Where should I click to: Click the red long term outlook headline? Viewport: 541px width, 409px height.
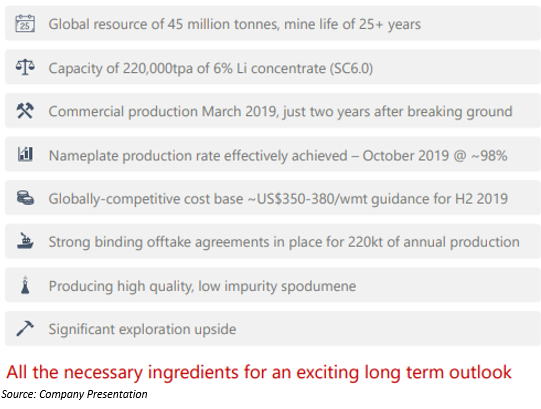coord(259,372)
